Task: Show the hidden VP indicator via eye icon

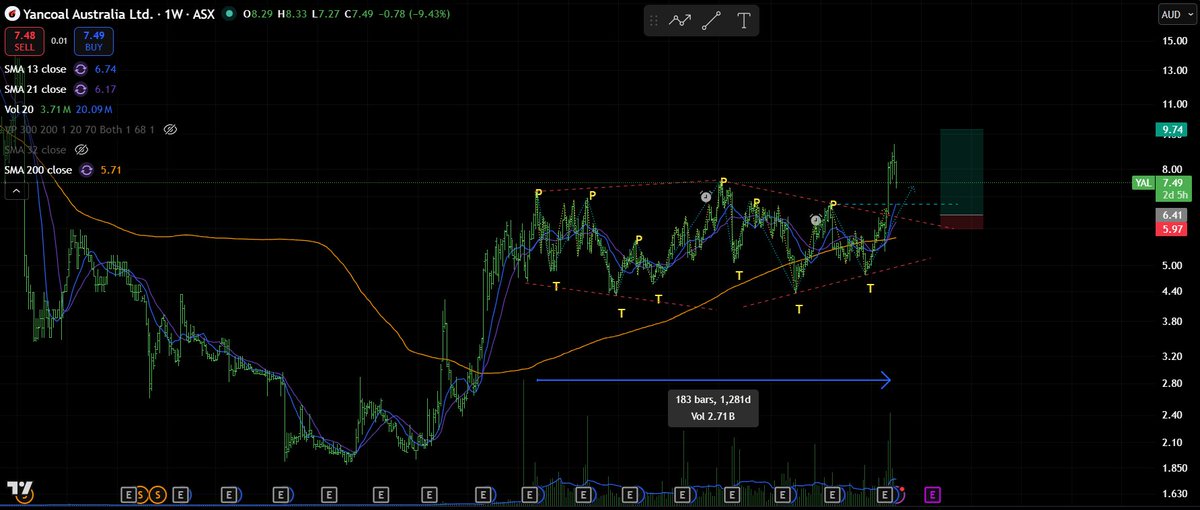Action: point(169,130)
